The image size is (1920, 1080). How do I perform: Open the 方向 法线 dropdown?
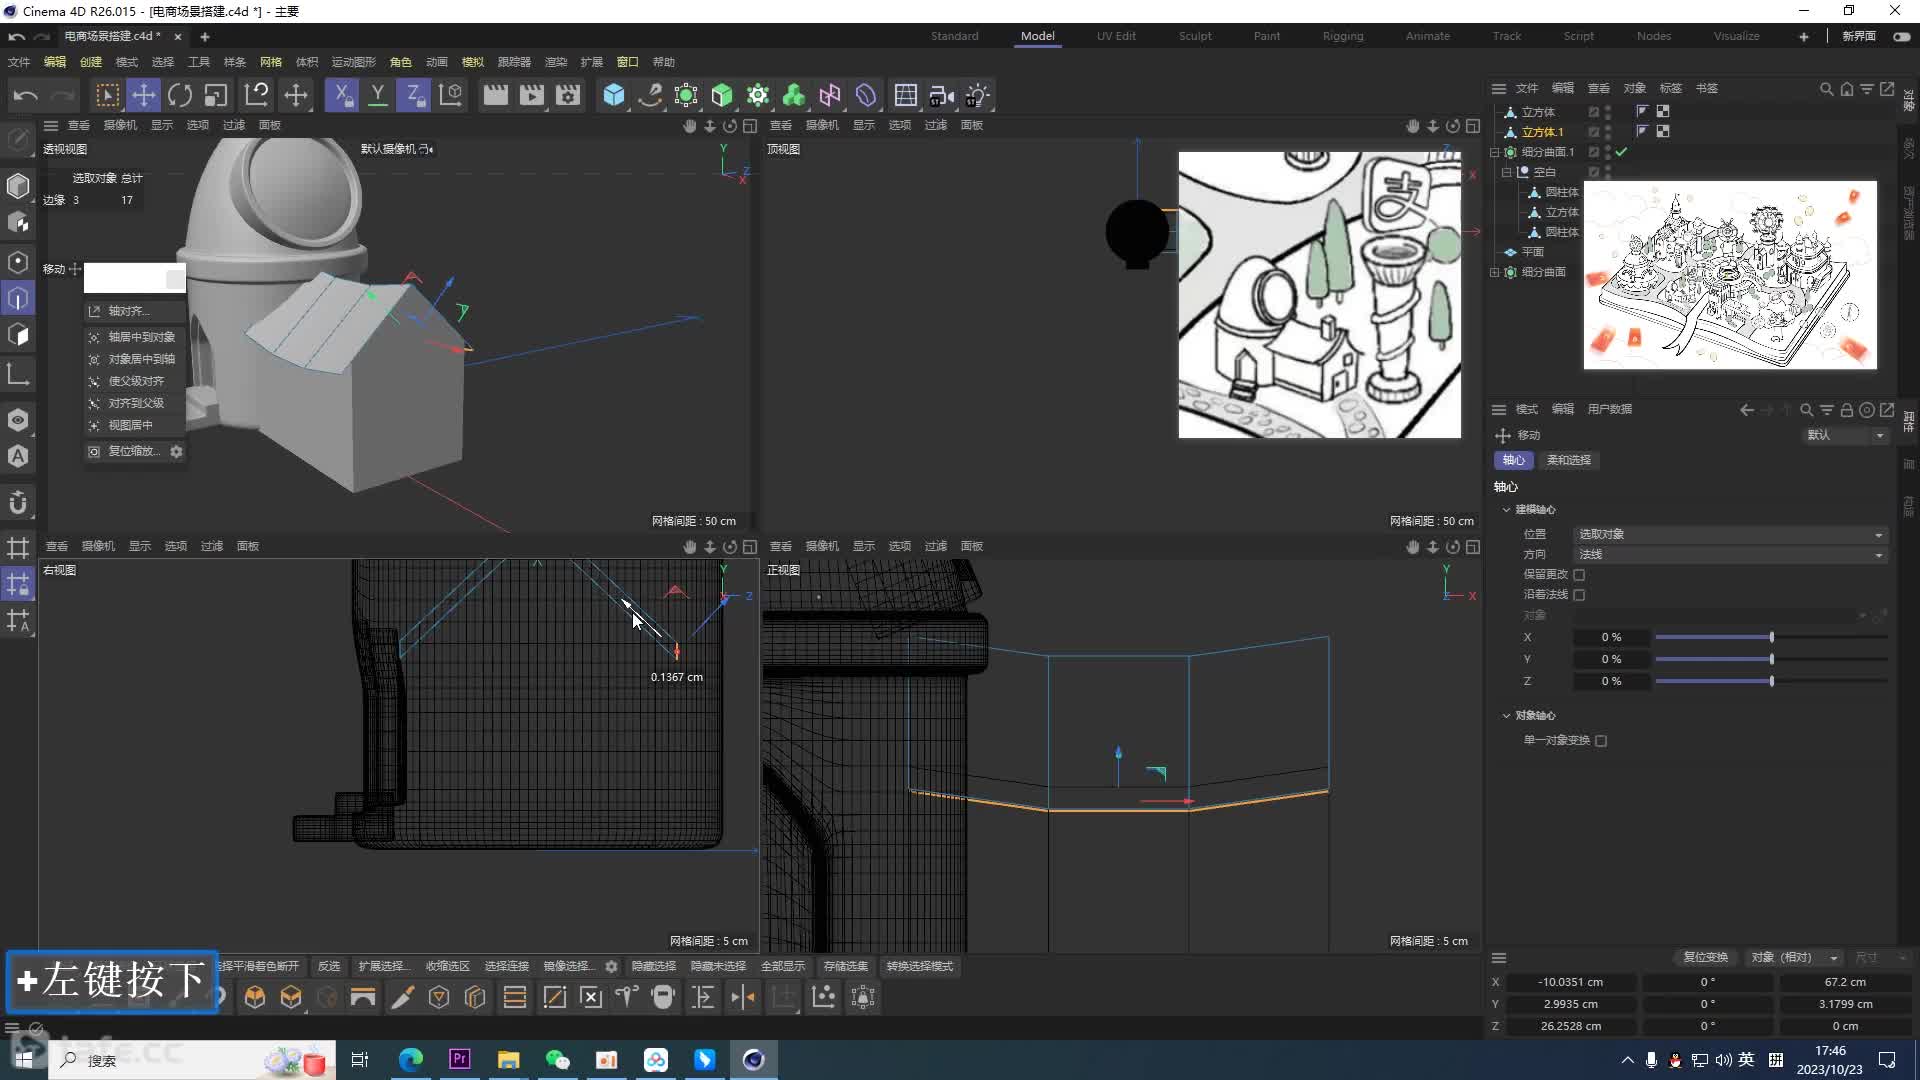1730,555
